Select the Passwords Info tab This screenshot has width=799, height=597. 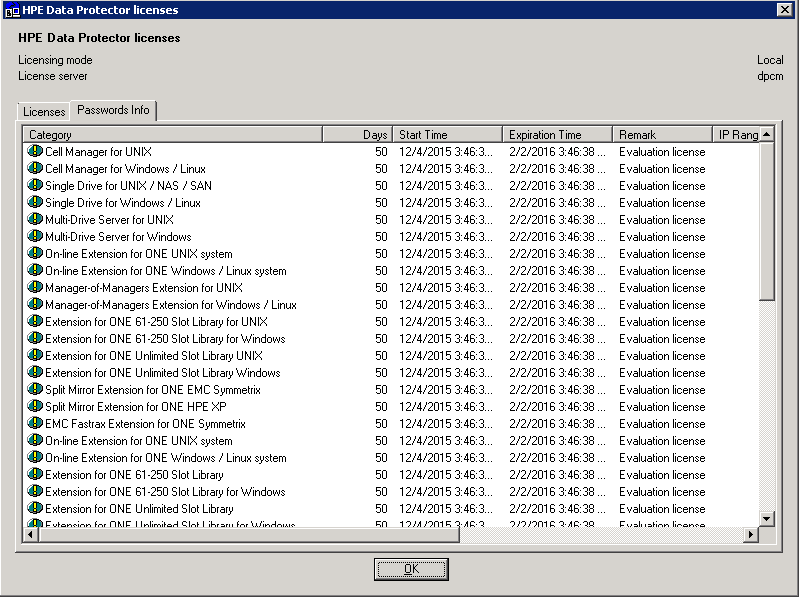113,110
